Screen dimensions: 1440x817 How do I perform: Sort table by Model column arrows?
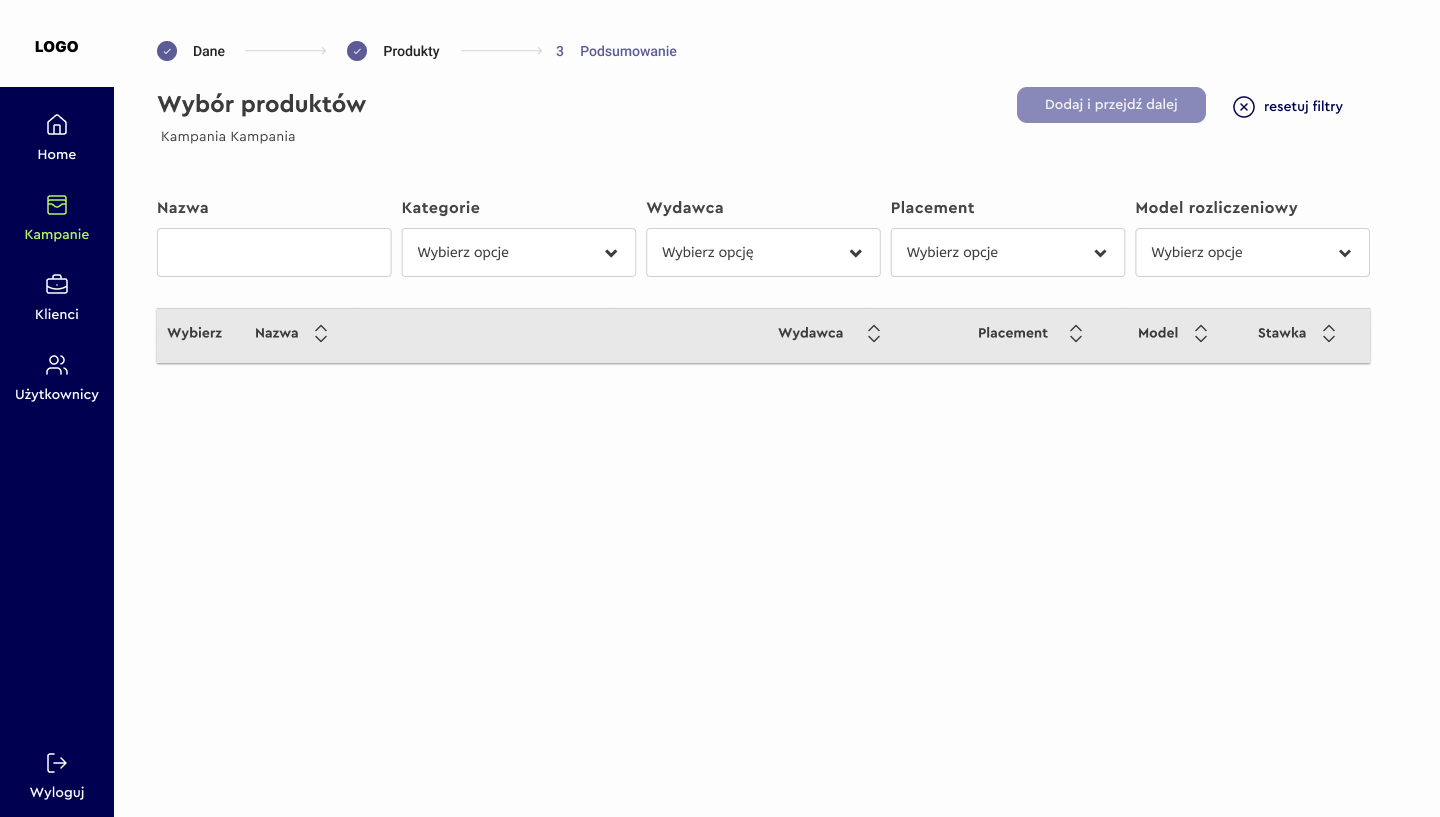pos(1201,333)
